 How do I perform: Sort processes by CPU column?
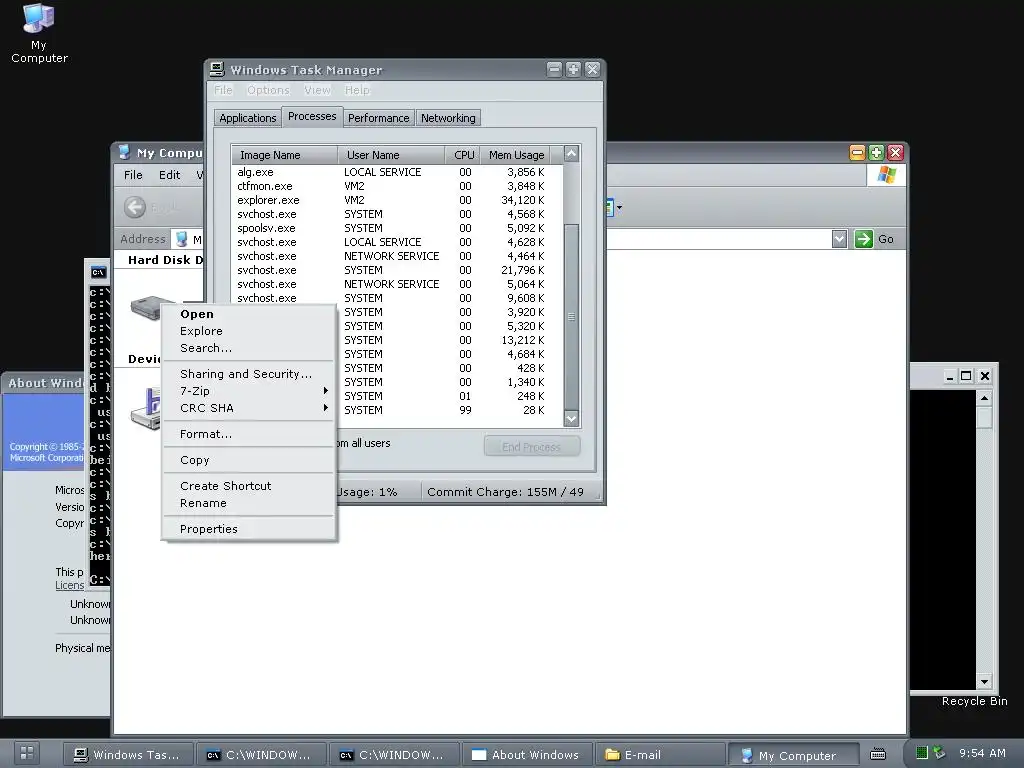pyautogui.click(x=464, y=155)
